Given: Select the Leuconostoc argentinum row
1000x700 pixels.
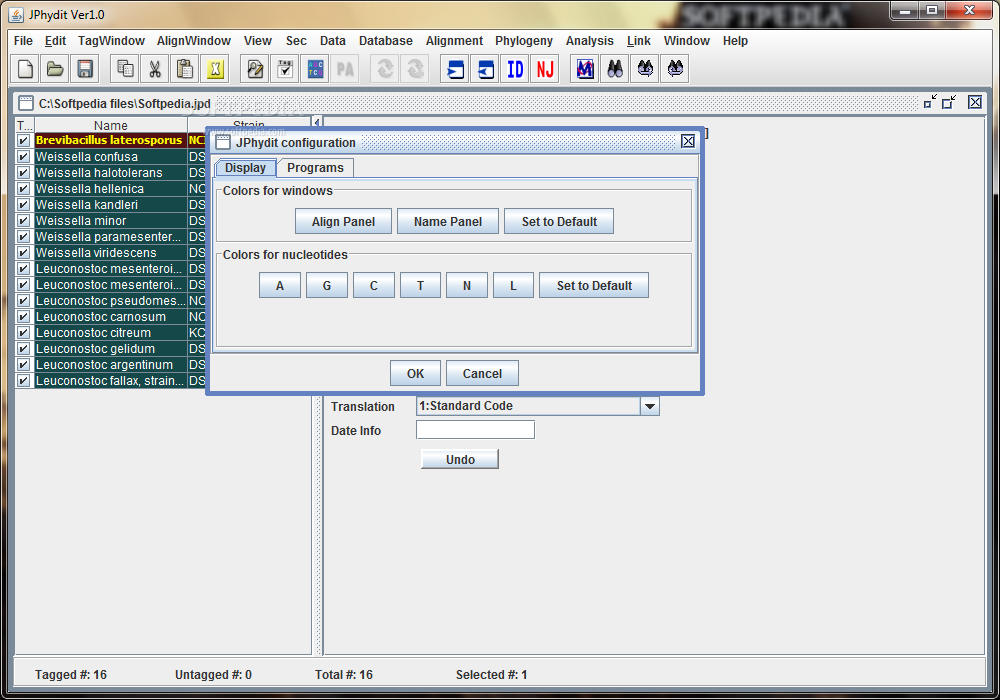Looking at the screenshot, I should [111, 364].
